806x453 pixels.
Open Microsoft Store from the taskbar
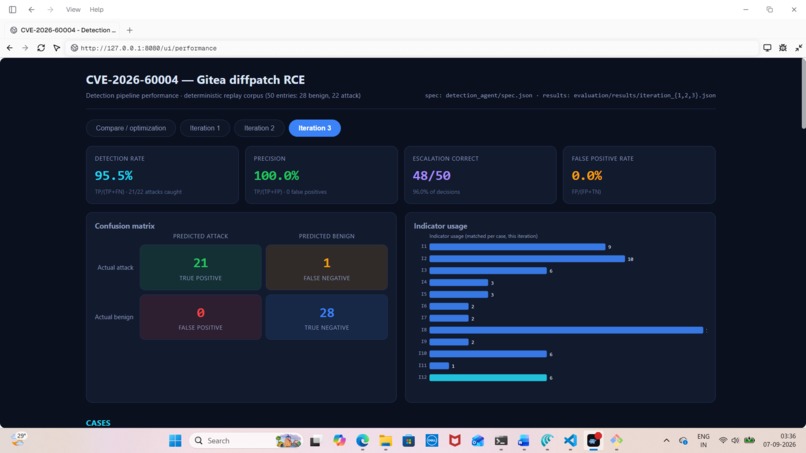click(x=409, y=441)
